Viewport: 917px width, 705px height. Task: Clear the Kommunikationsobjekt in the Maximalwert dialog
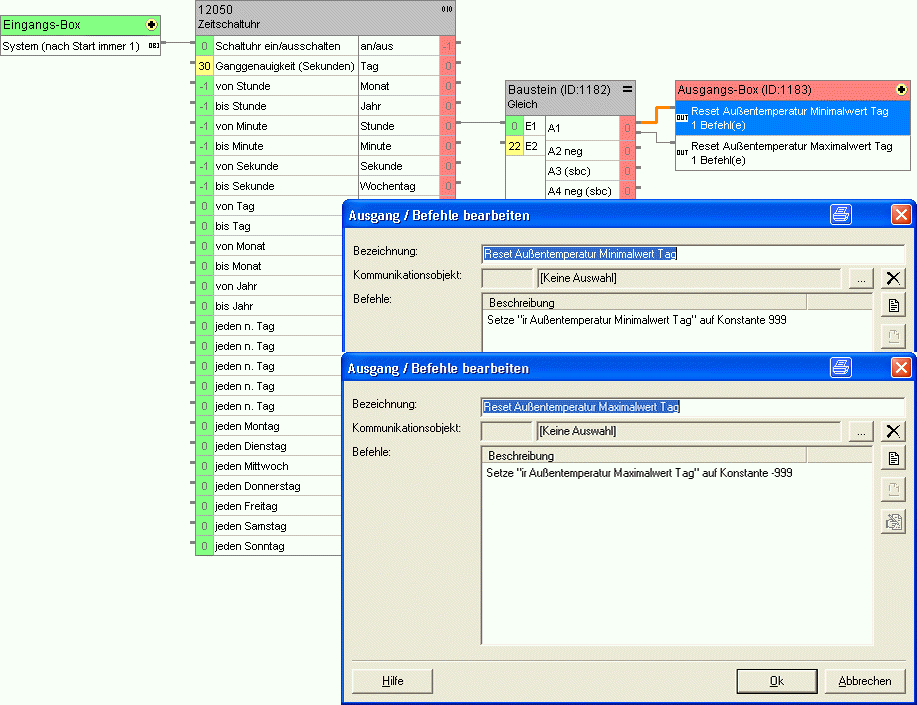(x=893, y=431)
